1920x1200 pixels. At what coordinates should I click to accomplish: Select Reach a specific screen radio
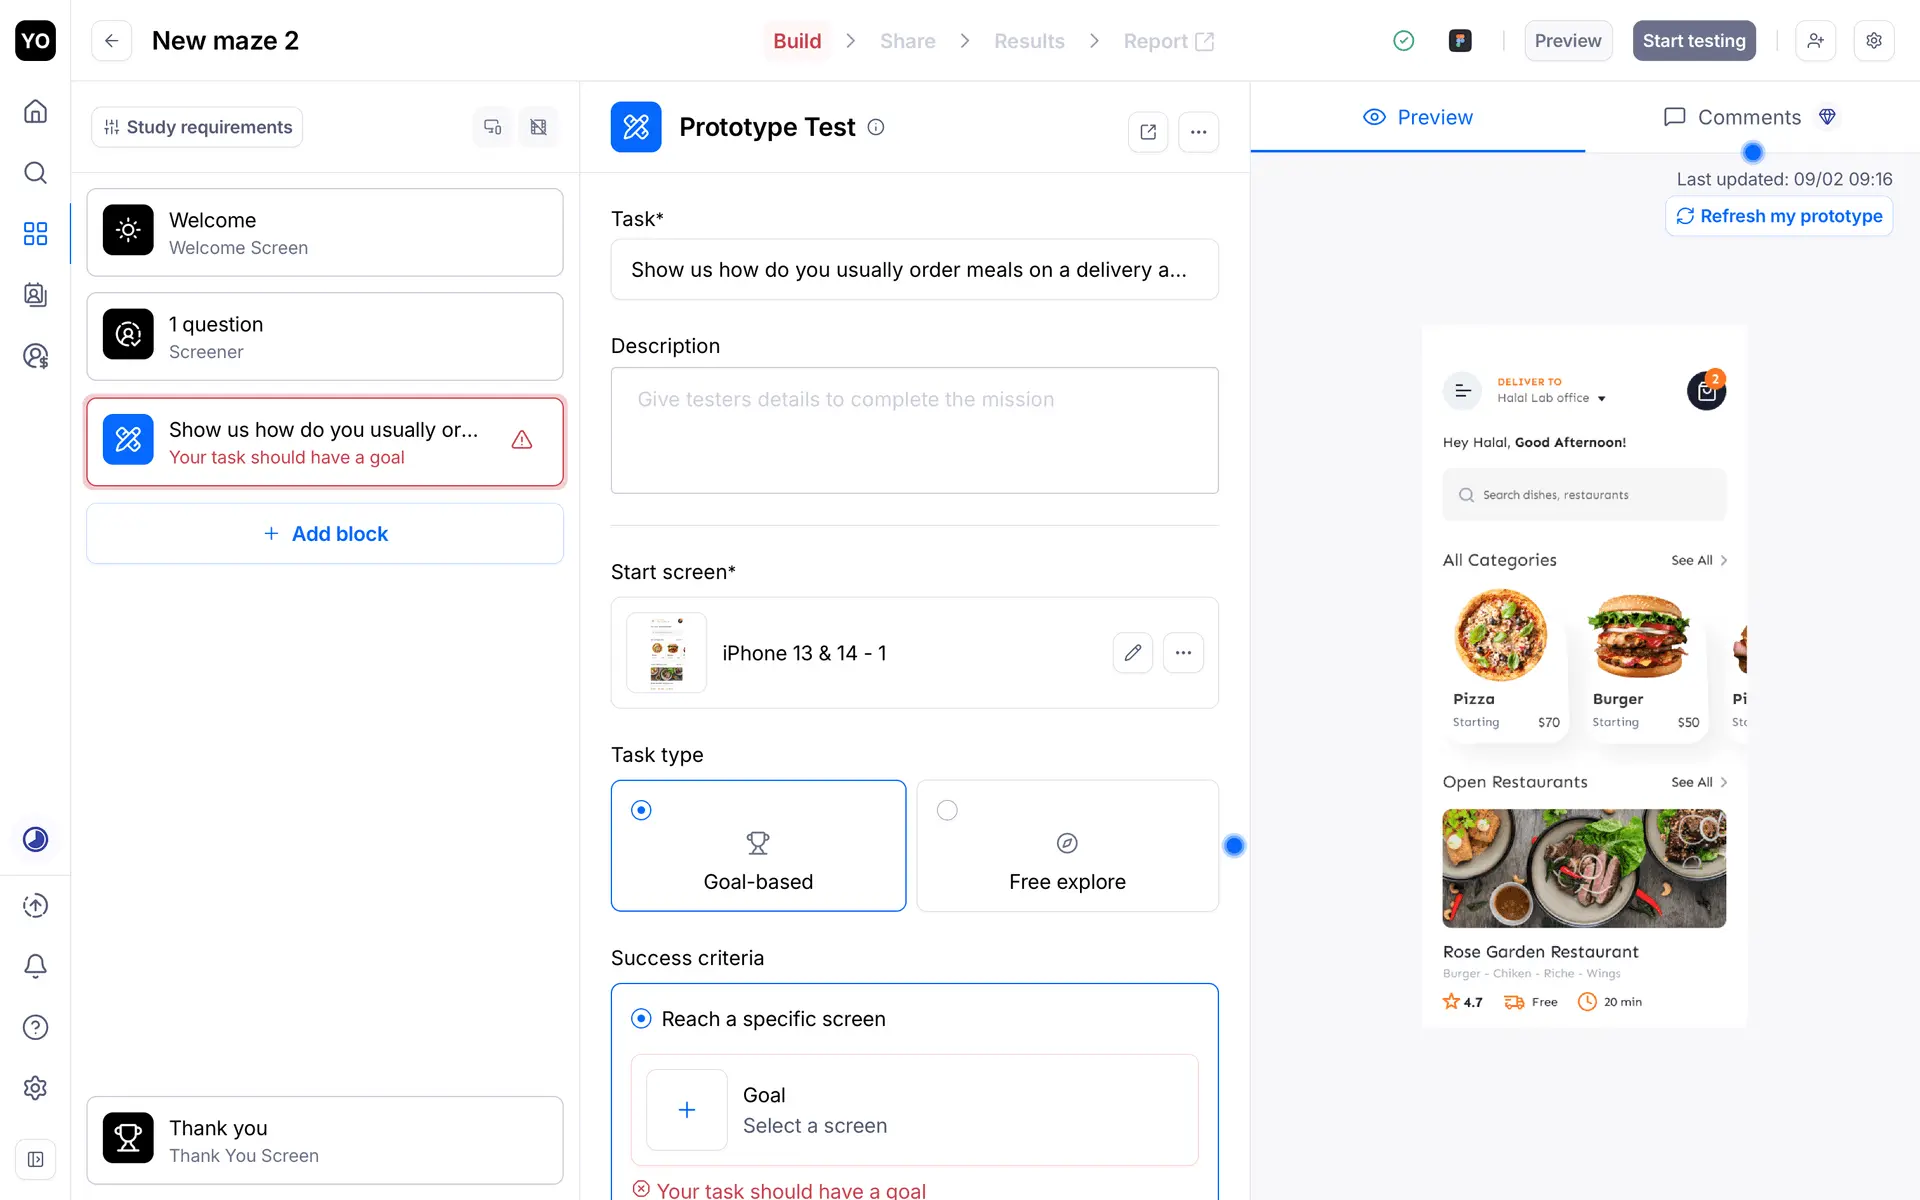[641, 1019]
